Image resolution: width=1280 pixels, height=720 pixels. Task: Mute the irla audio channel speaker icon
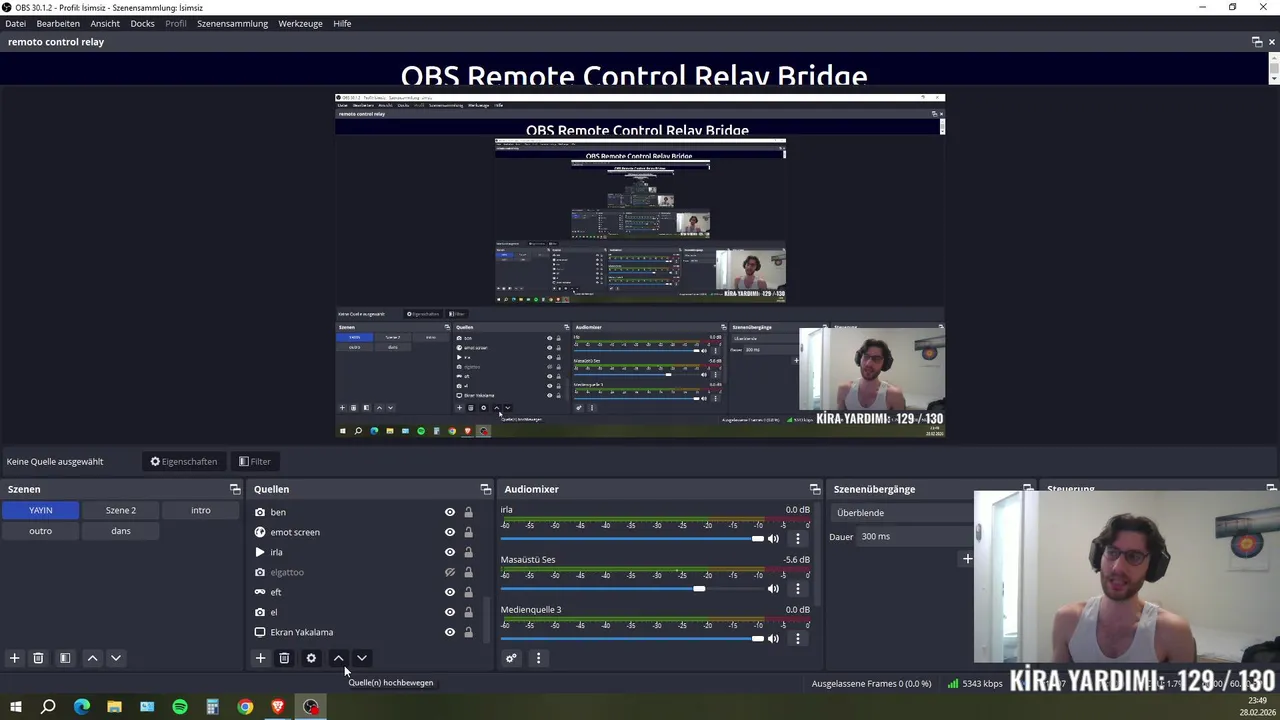pos(773,539)
